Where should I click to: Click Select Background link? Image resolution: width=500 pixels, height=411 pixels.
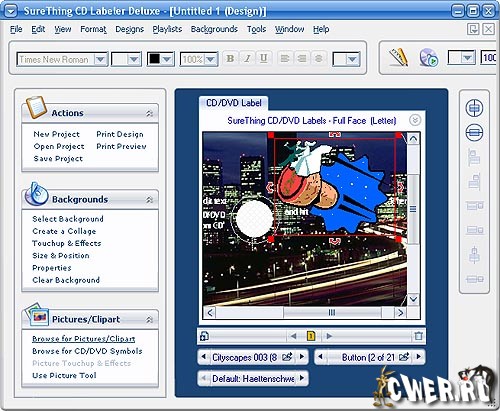pyautogui.click(x=68, y=219)
